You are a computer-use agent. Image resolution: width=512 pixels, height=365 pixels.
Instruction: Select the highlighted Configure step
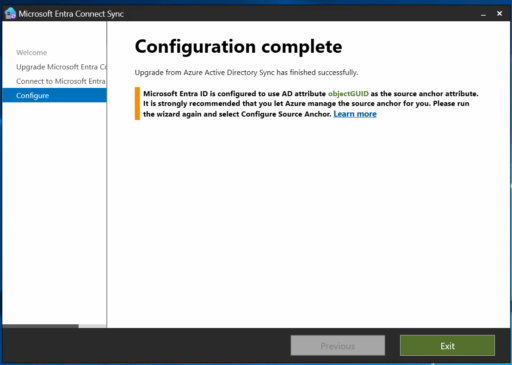point(54,95)
